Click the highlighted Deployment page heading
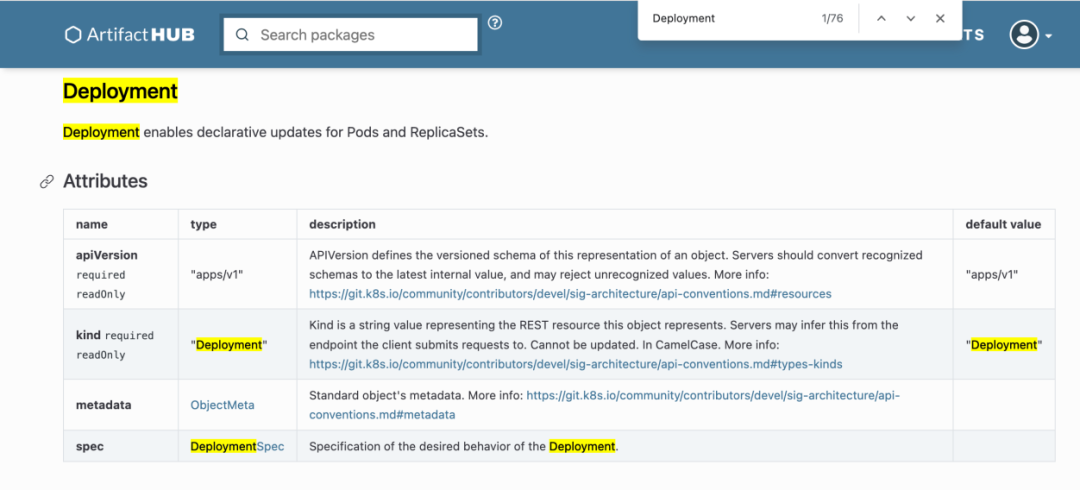This screenshot has height=490, width=1080. 121,91
